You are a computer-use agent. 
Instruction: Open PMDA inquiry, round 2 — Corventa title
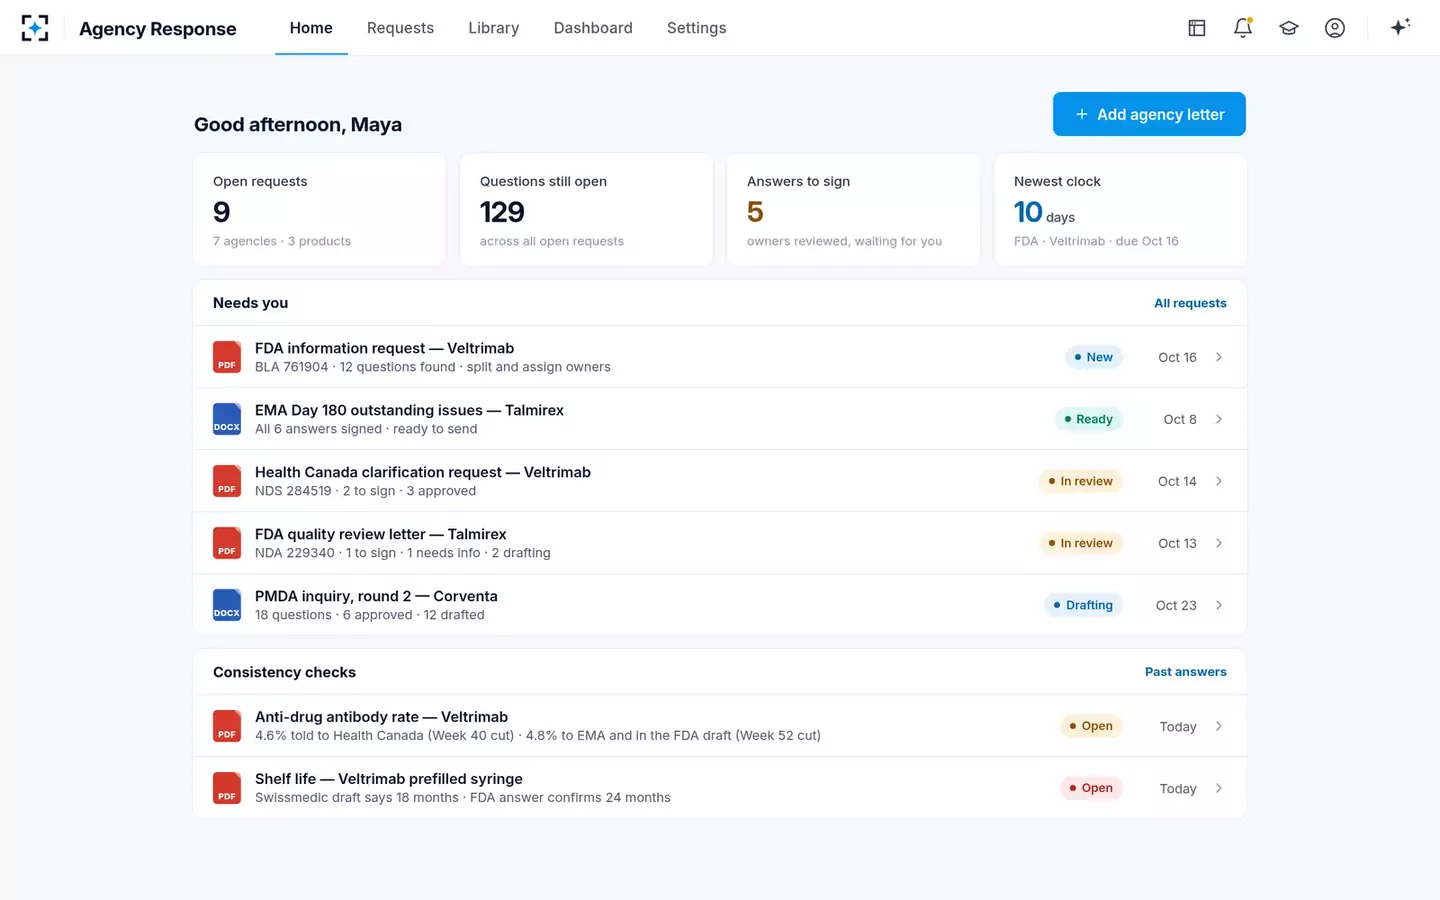coord(376,596)
